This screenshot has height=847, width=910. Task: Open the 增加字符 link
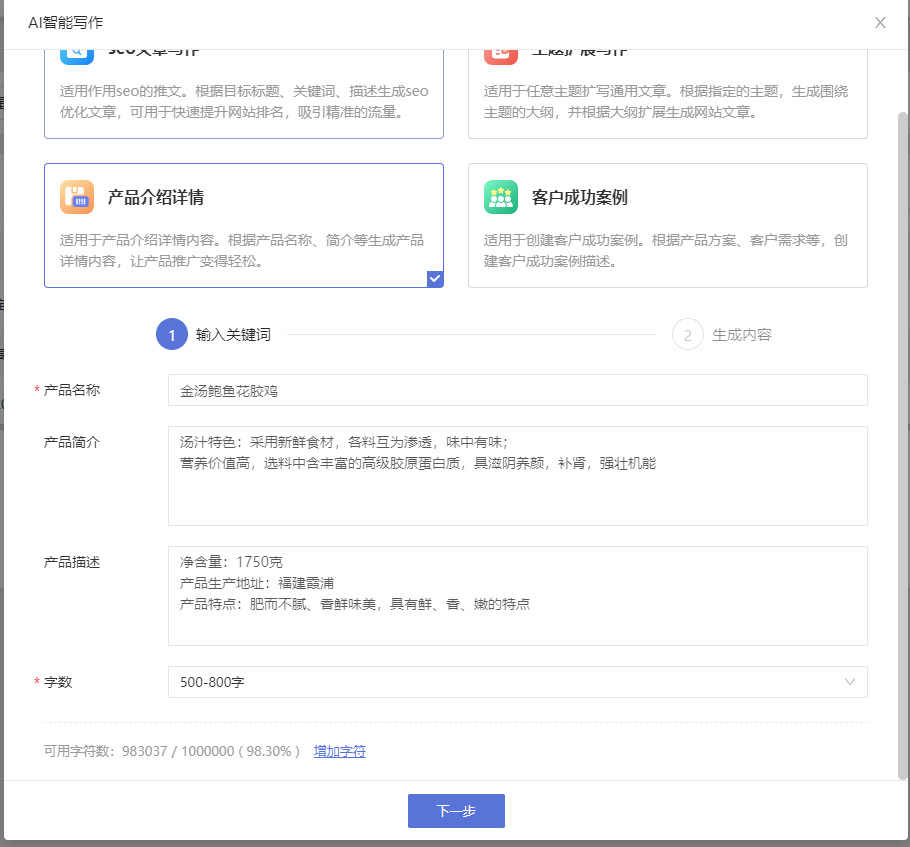(340, 751)
